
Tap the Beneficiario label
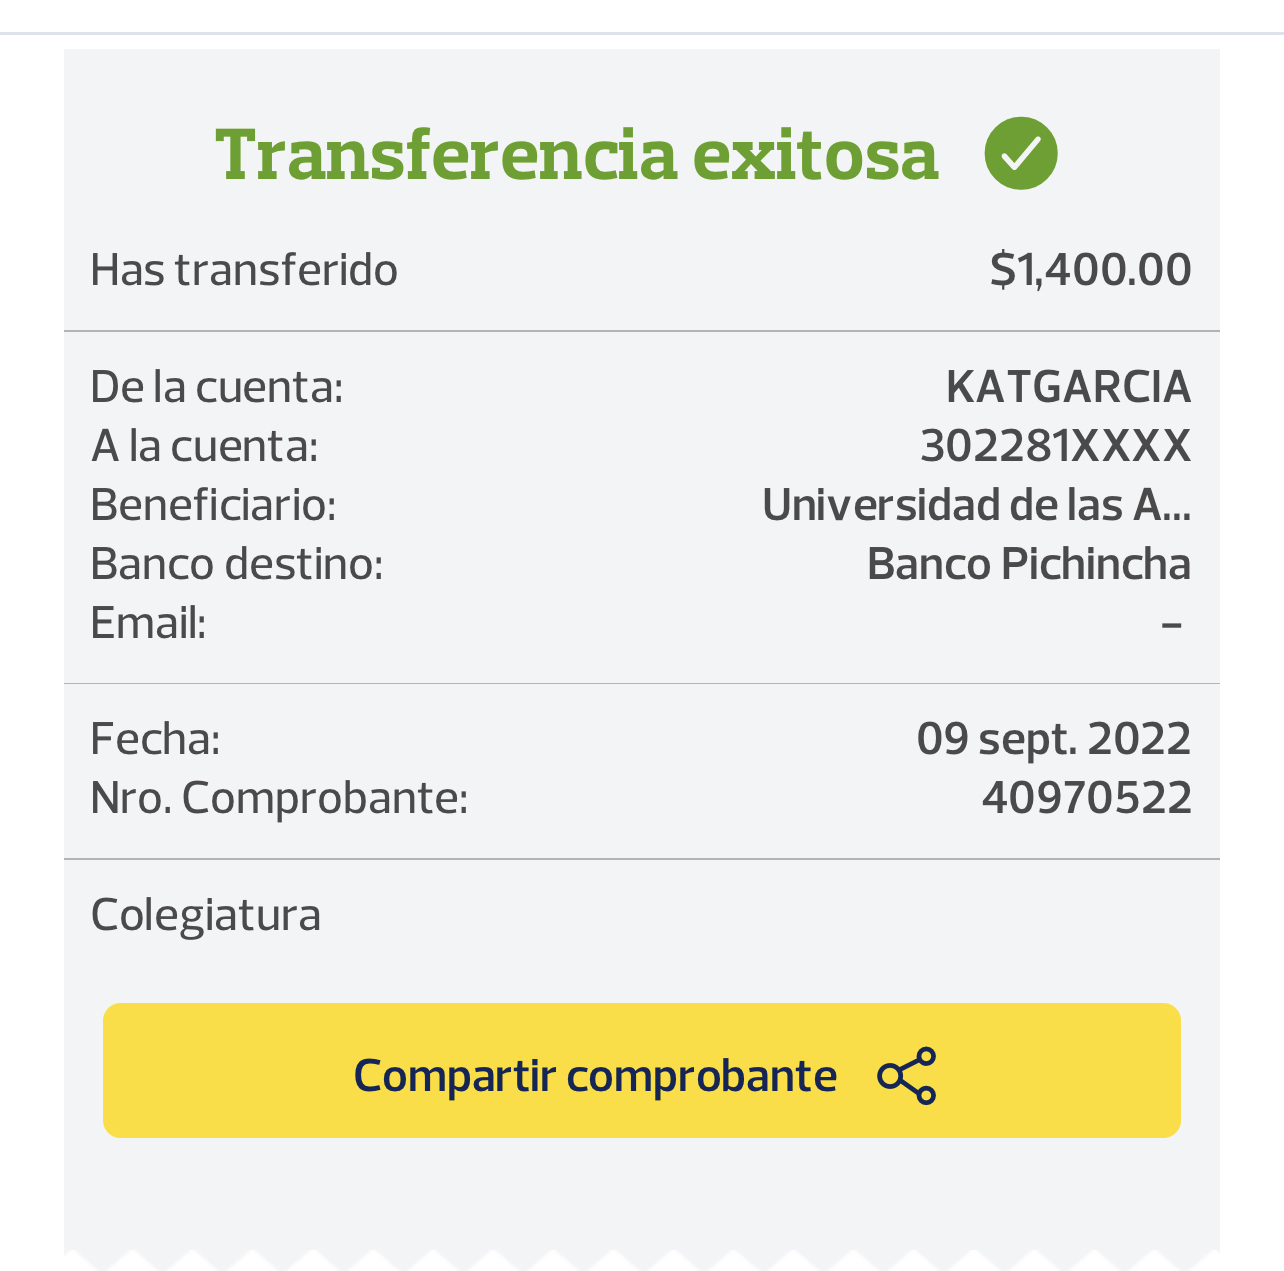(x=214, y=505)
